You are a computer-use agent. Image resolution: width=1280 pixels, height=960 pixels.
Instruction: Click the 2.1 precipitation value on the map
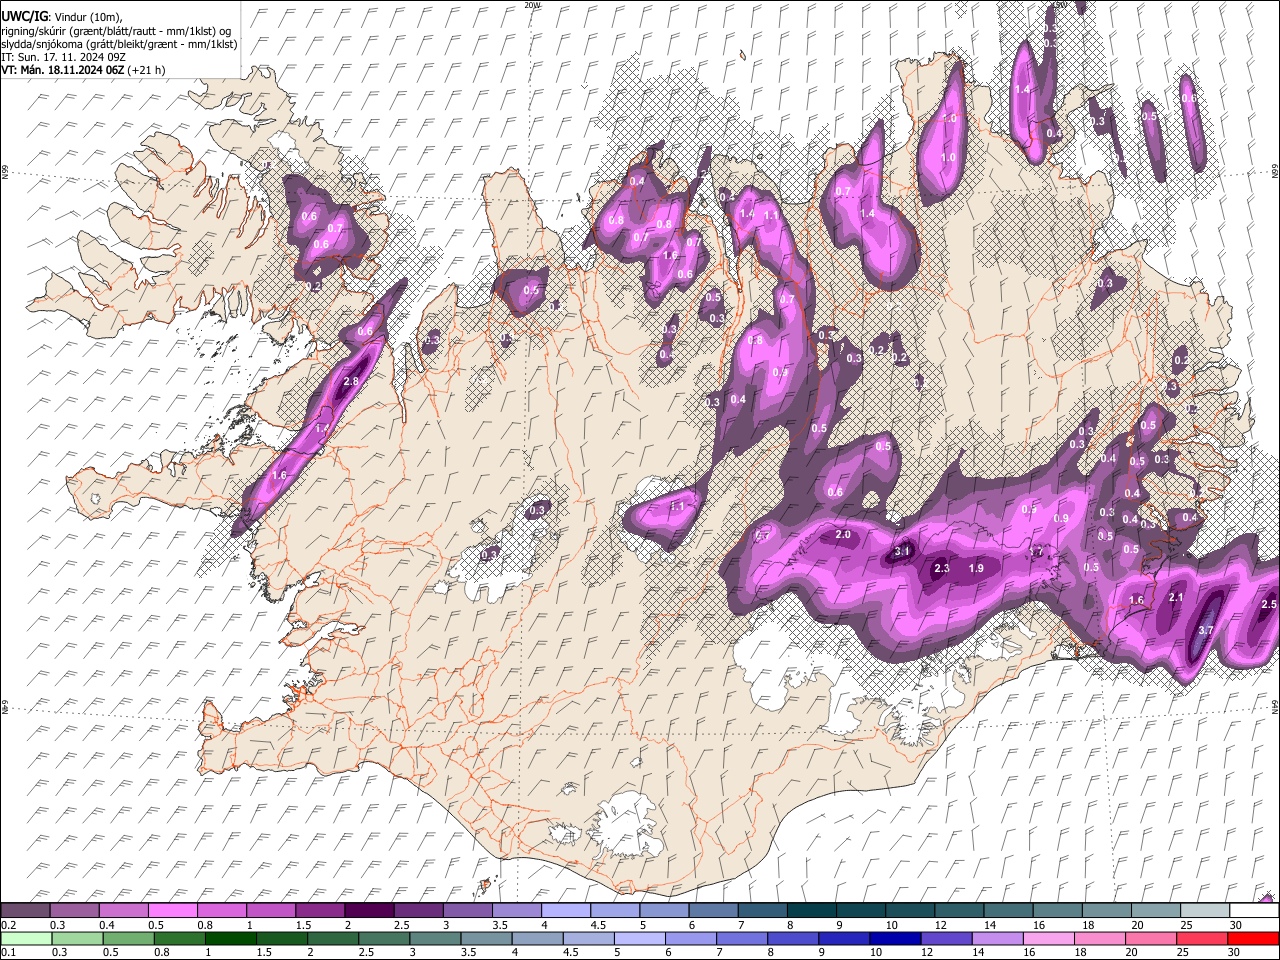1176,597
